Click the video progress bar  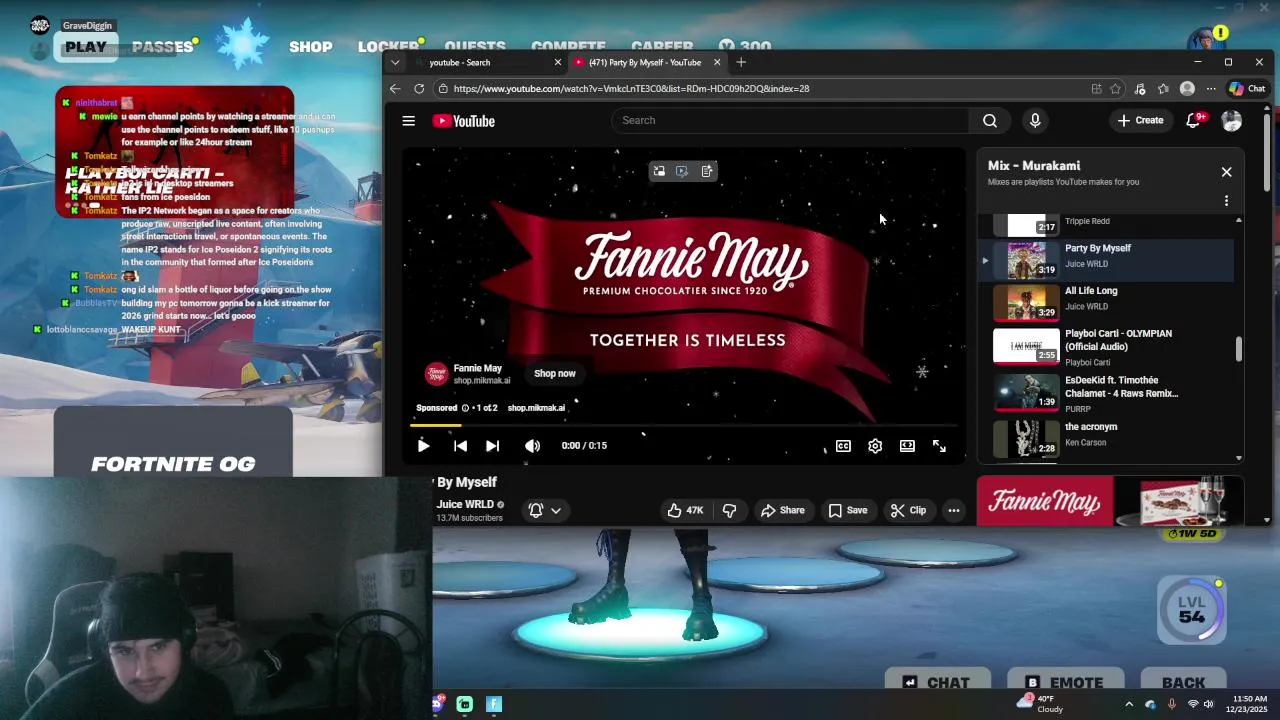685,426
